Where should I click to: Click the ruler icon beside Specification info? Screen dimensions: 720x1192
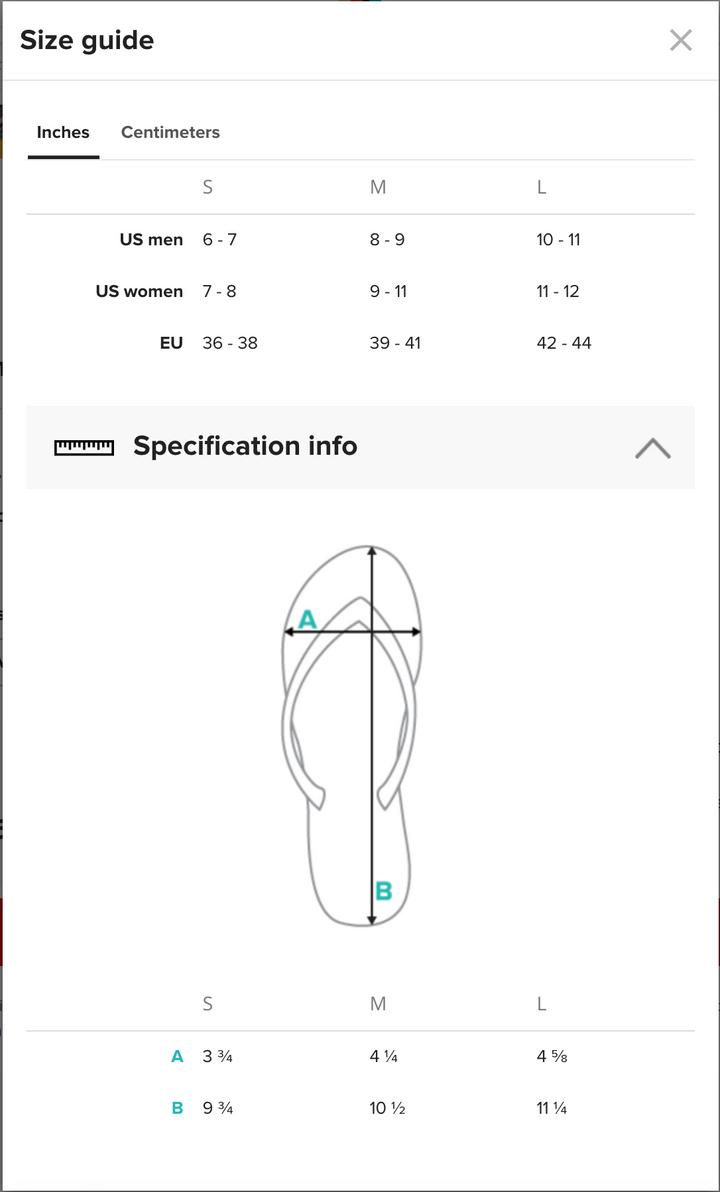tap(84, 447)
